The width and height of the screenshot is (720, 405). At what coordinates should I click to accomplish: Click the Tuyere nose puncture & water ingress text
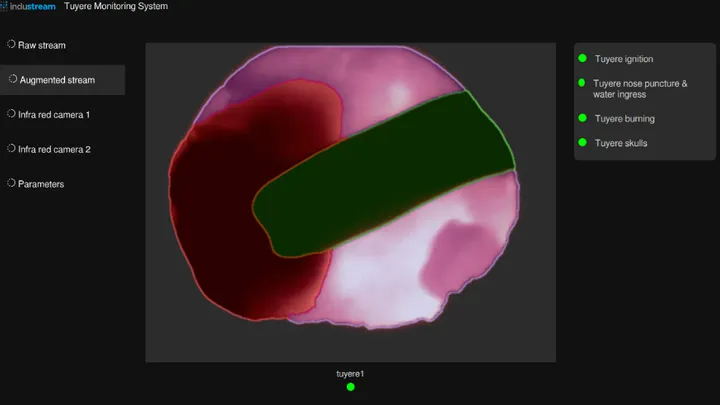coord(640,89)
